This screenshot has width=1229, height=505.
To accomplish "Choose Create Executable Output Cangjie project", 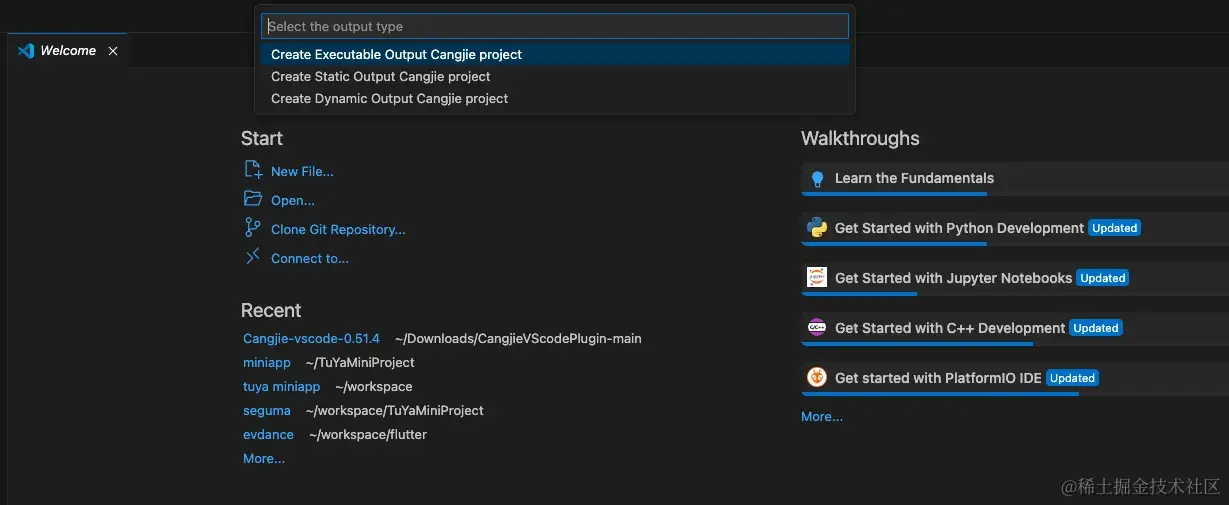I will click(x=555, y=54).
